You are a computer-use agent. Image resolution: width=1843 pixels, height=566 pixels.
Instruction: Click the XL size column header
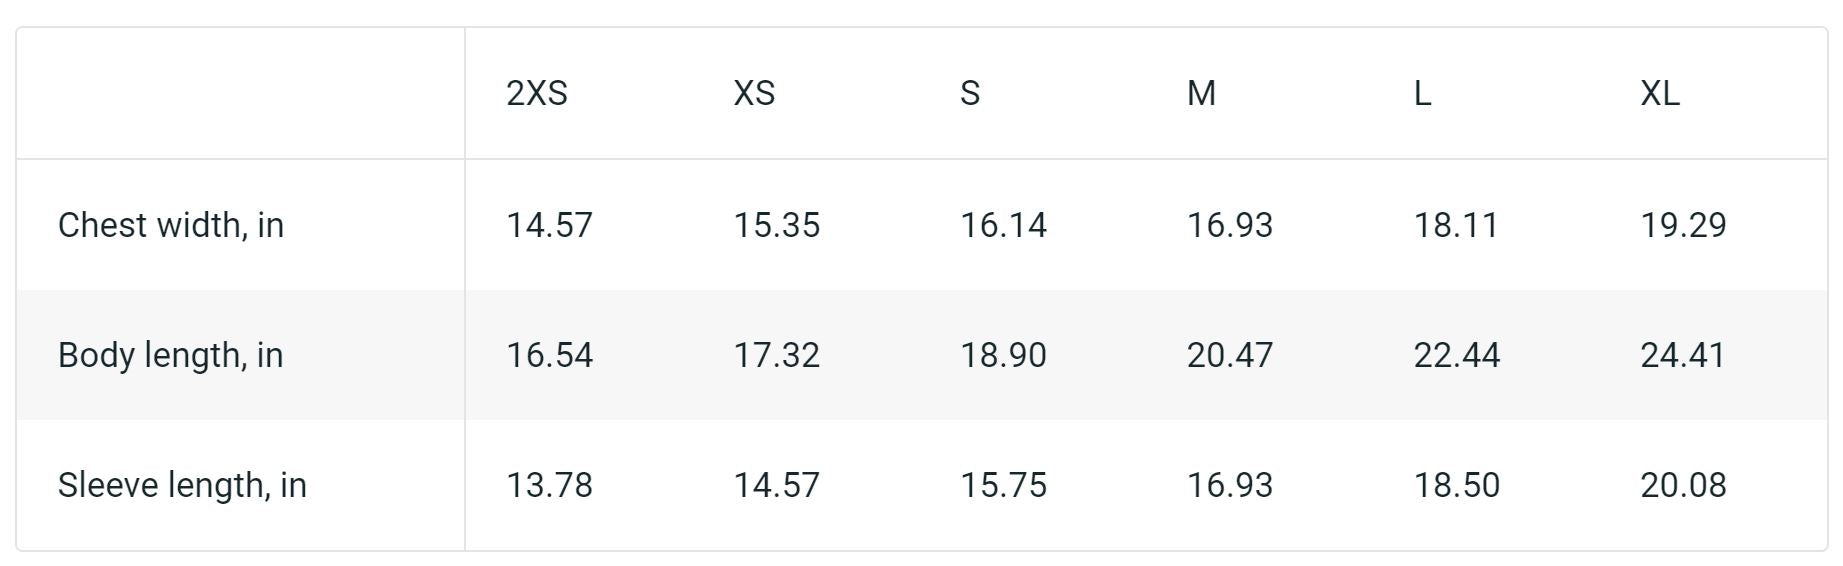pos(1660,93)
